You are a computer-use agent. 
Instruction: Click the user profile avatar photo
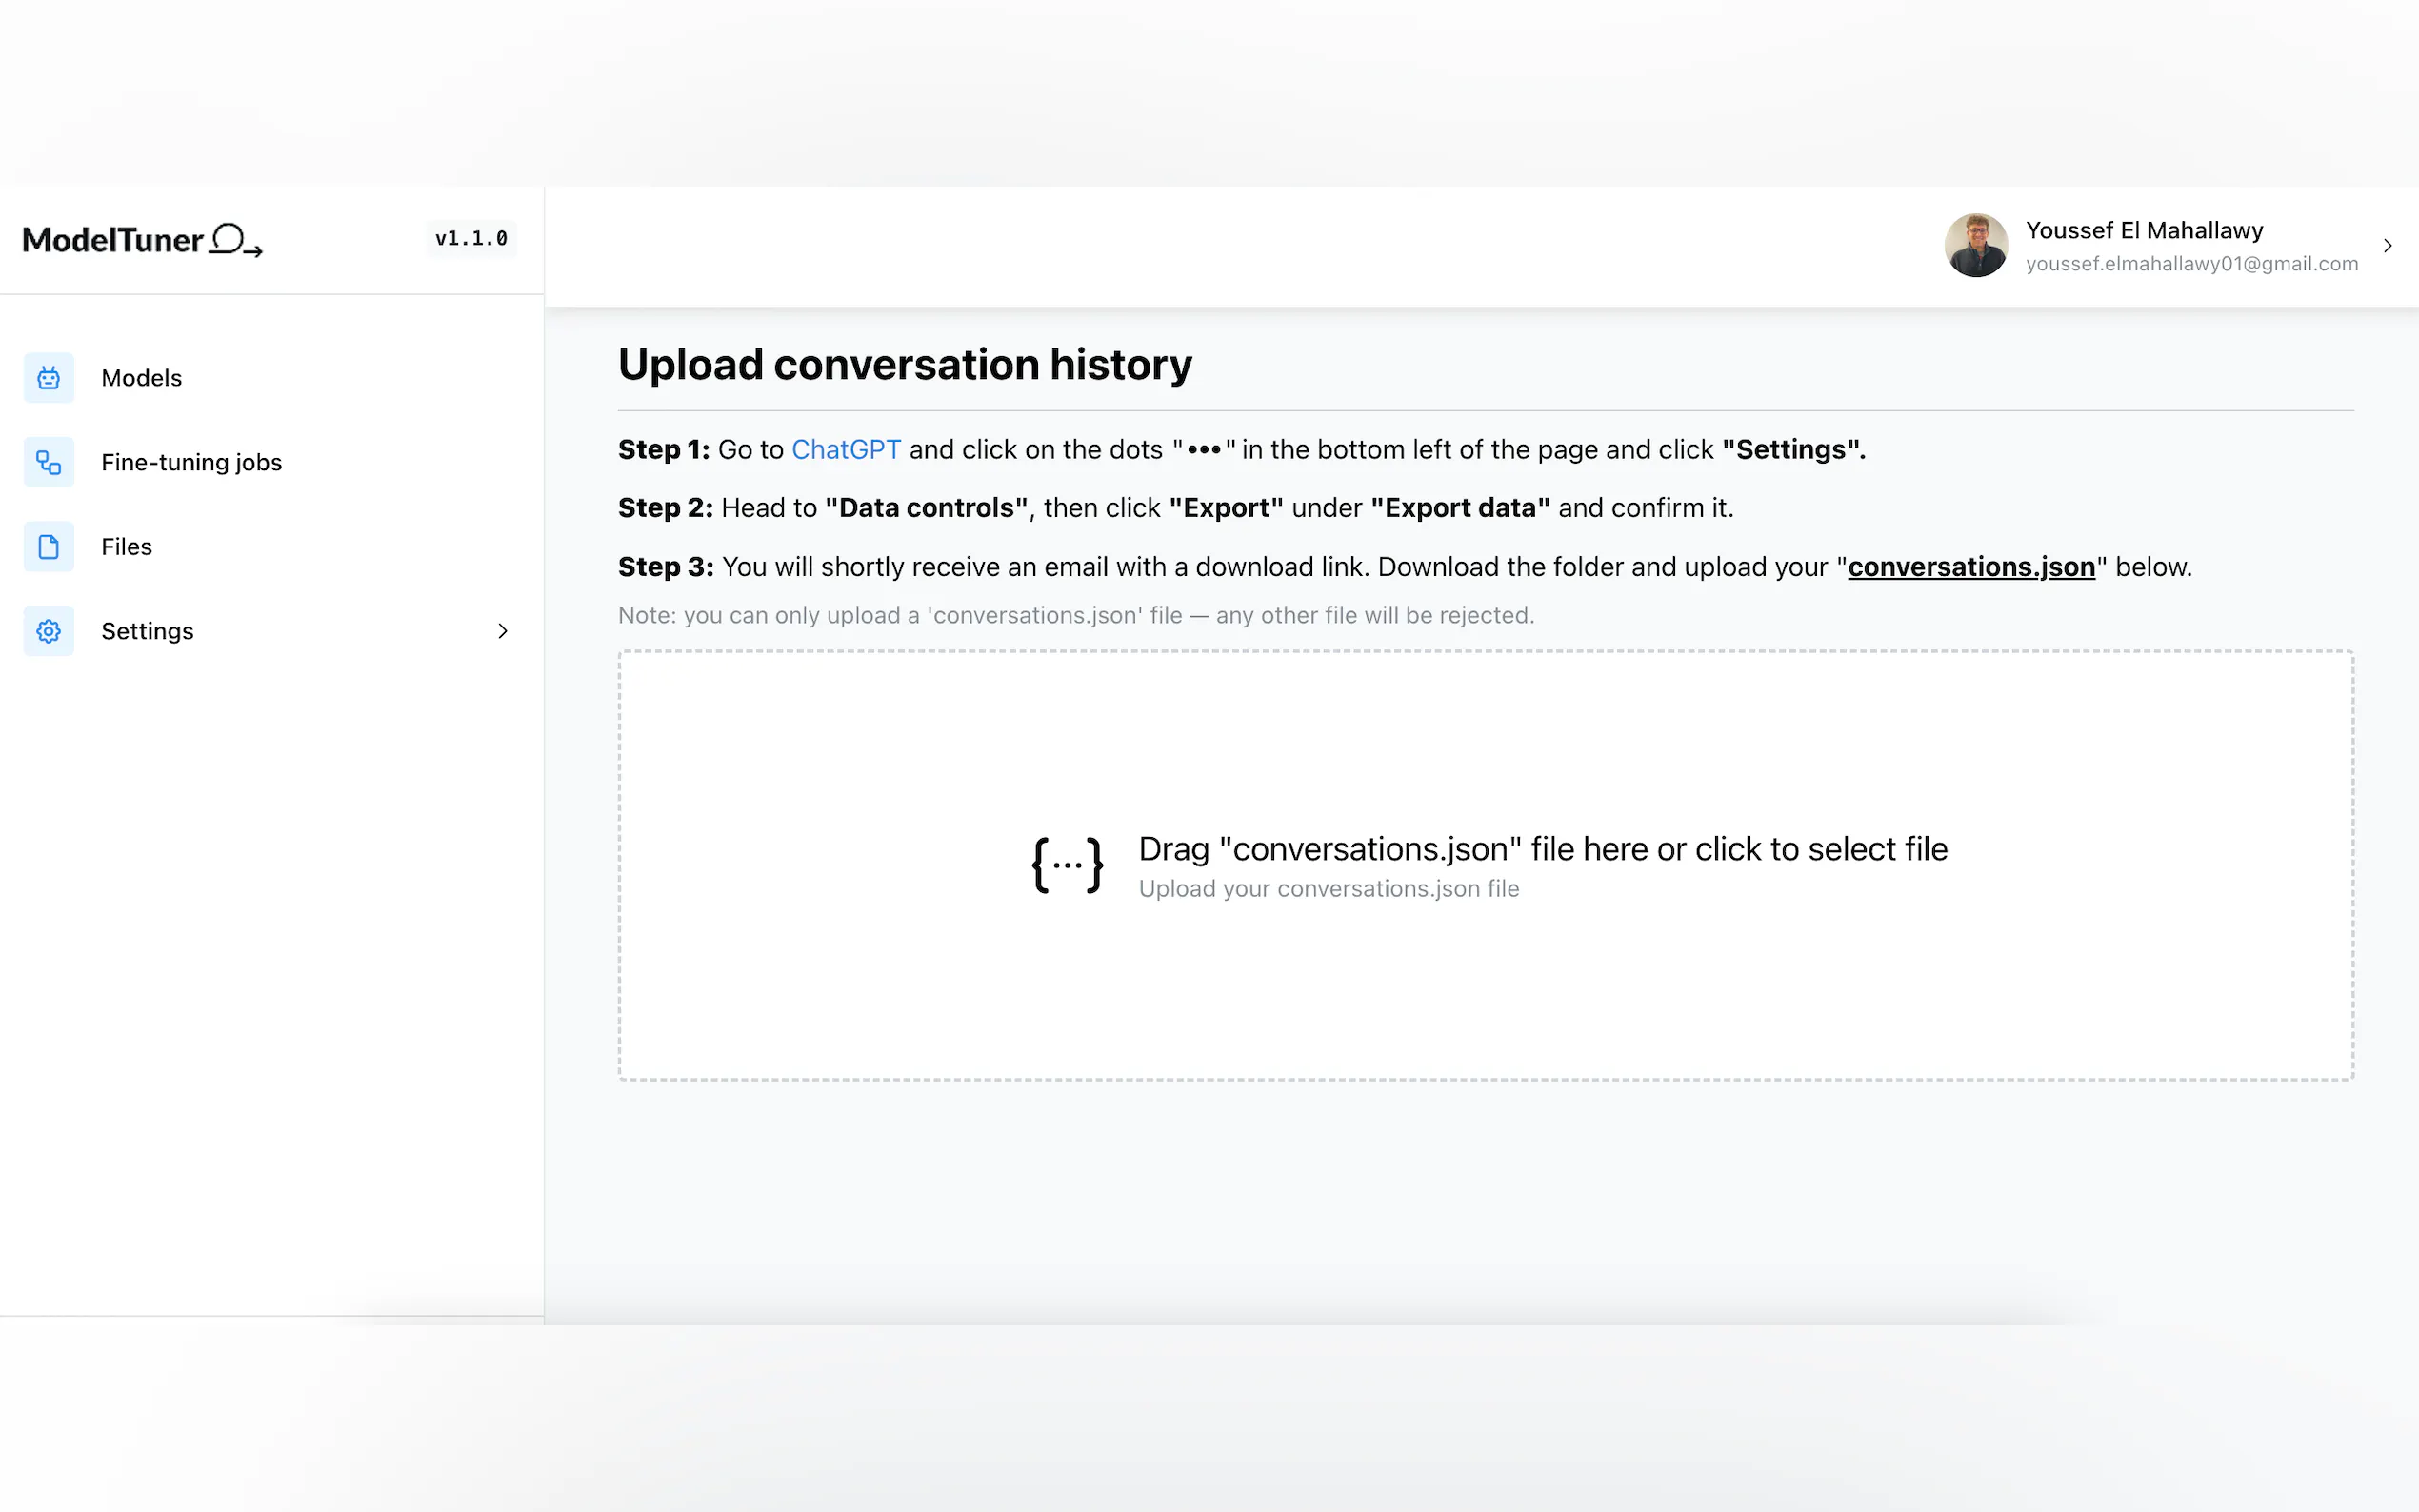(x=1975, y=246)
